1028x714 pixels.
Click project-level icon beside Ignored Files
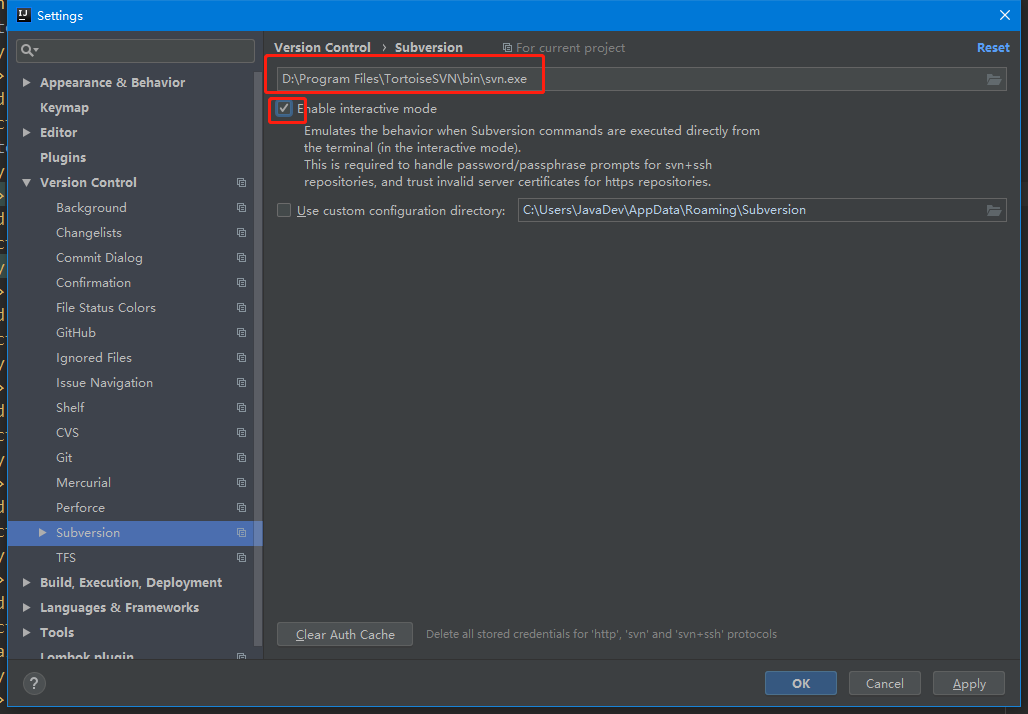(241, 358)
